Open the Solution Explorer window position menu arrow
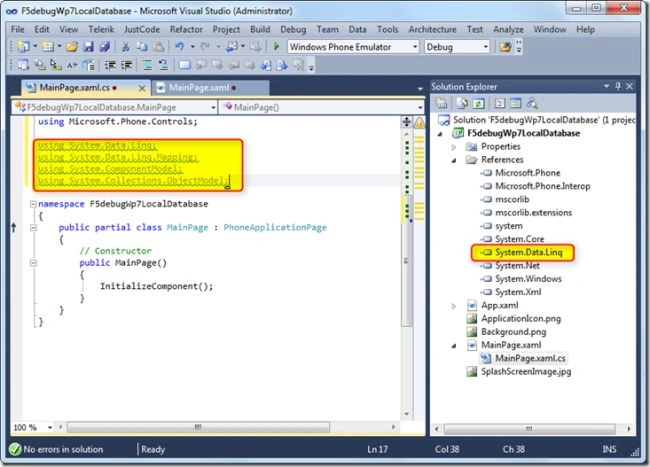The width and height of the screenshot is (650, 467). pos(606,86)
